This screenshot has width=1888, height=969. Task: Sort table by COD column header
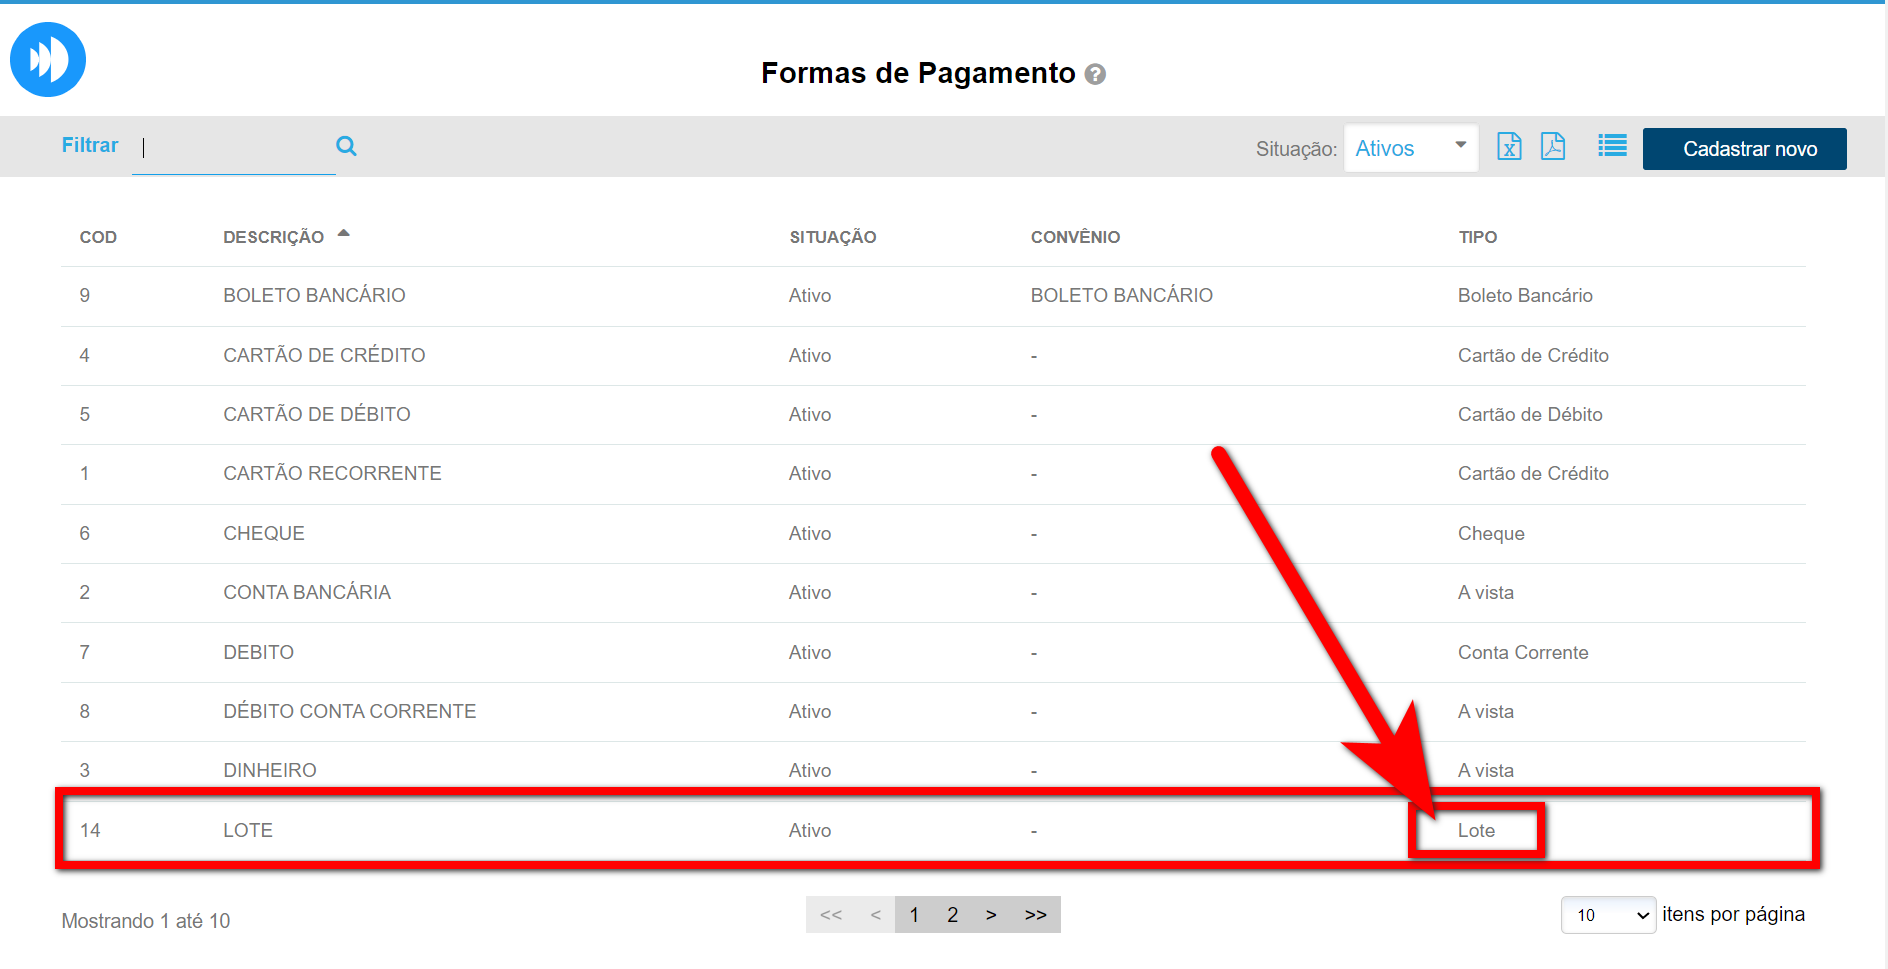(x=98, y=237)
